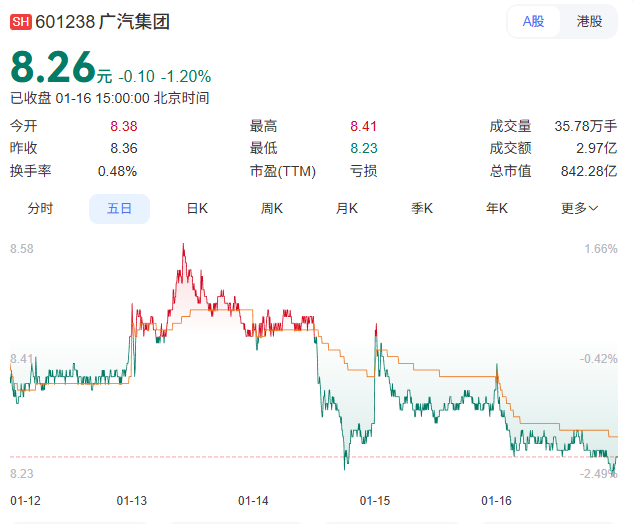Screen dimensions: 633x524
Task: Click the current price 8.26
Action: 52,67
